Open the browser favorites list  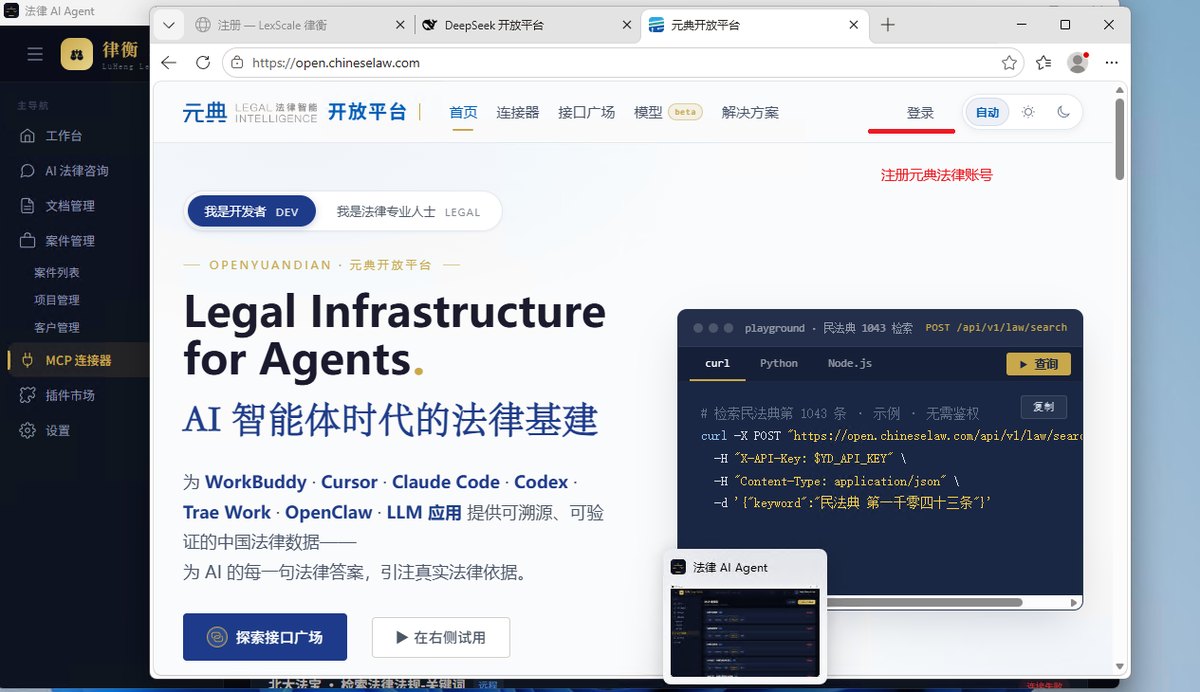(x=1044, y=62)
